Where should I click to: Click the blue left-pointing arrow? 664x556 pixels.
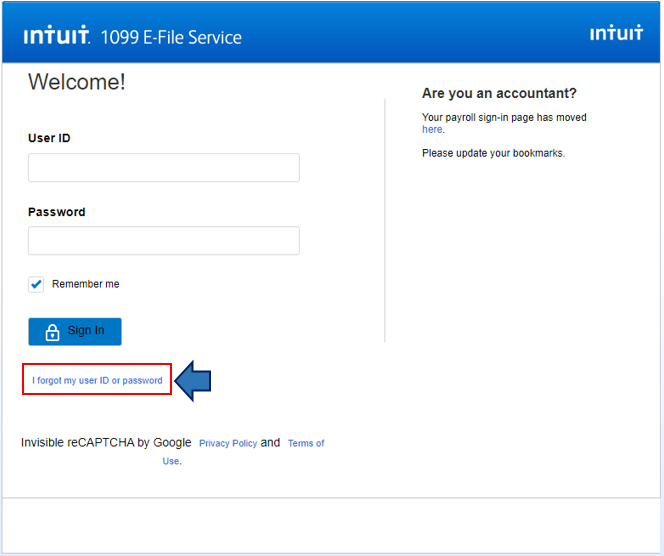tap(193, 380)
